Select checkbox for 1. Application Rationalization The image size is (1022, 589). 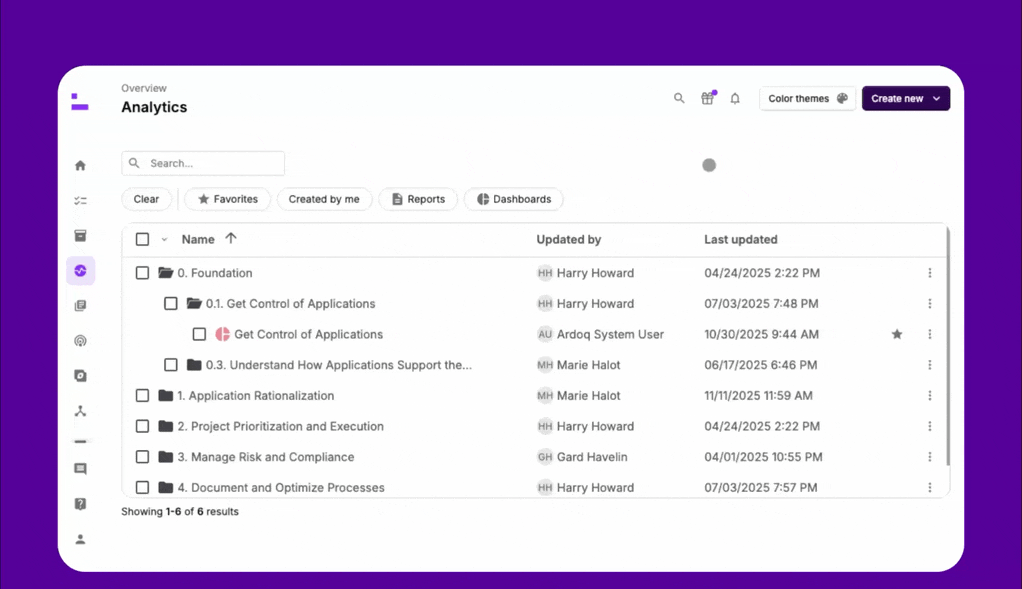142,396
